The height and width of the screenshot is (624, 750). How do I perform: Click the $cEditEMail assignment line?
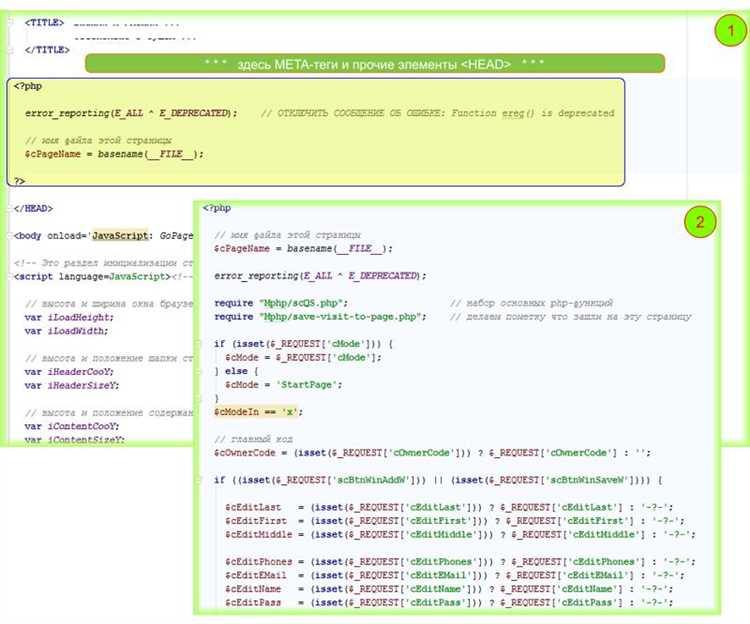click(455, 575)
